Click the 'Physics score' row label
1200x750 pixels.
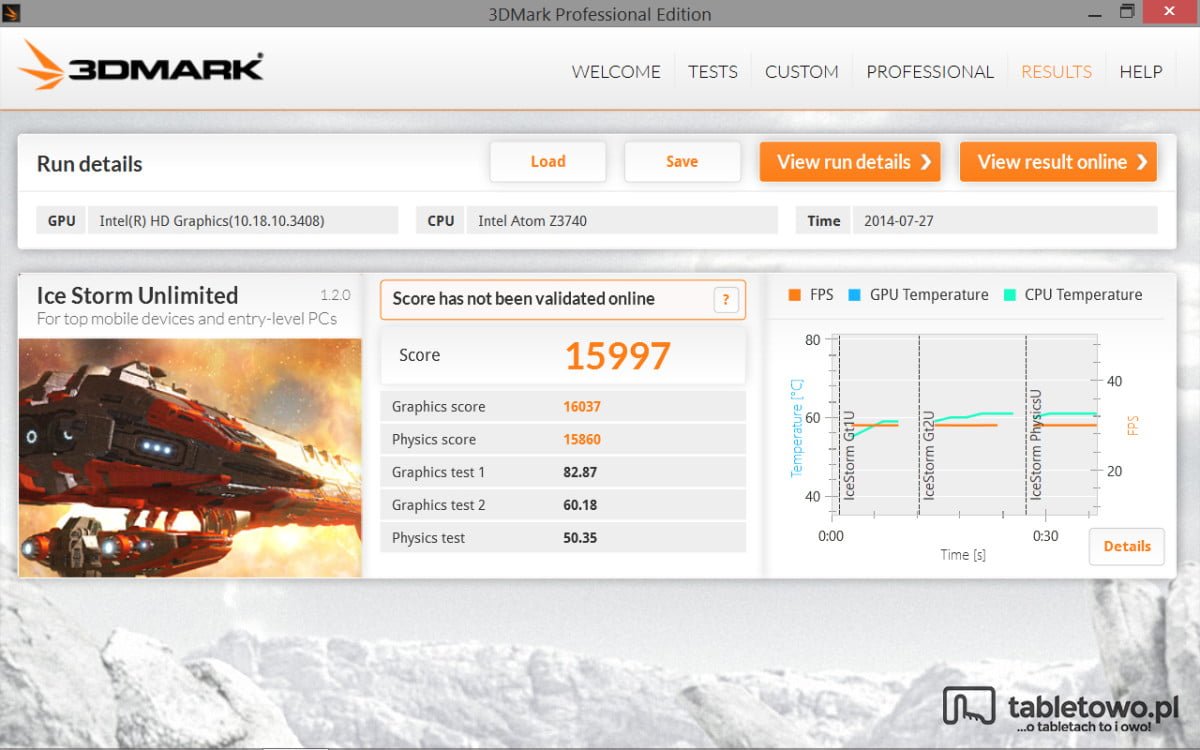tap(433, 440)
